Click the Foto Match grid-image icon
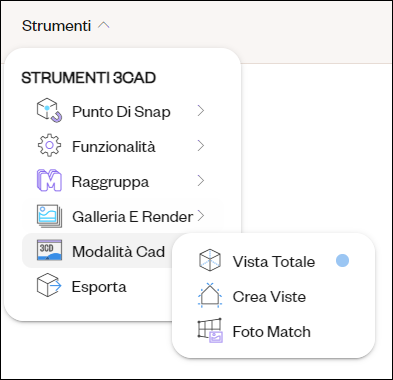The width and height of the screenshot is (393, 380). tap(210, 330)
